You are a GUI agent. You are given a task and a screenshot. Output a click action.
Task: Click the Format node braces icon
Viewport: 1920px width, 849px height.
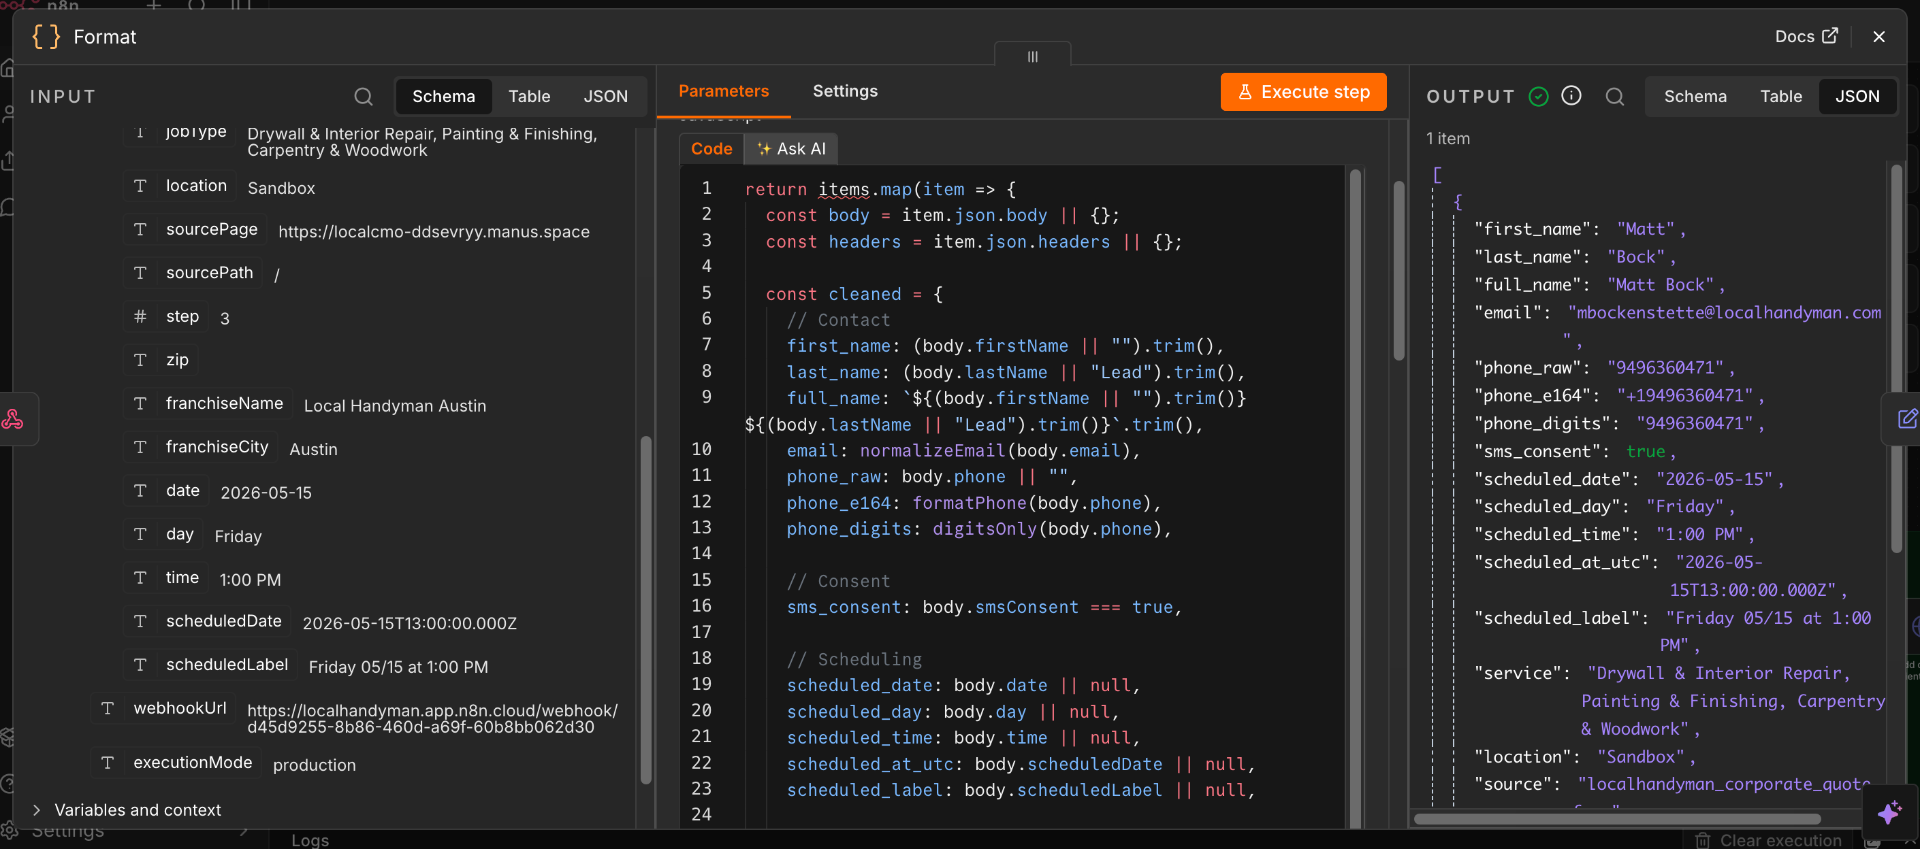click(x=46, y=37)
